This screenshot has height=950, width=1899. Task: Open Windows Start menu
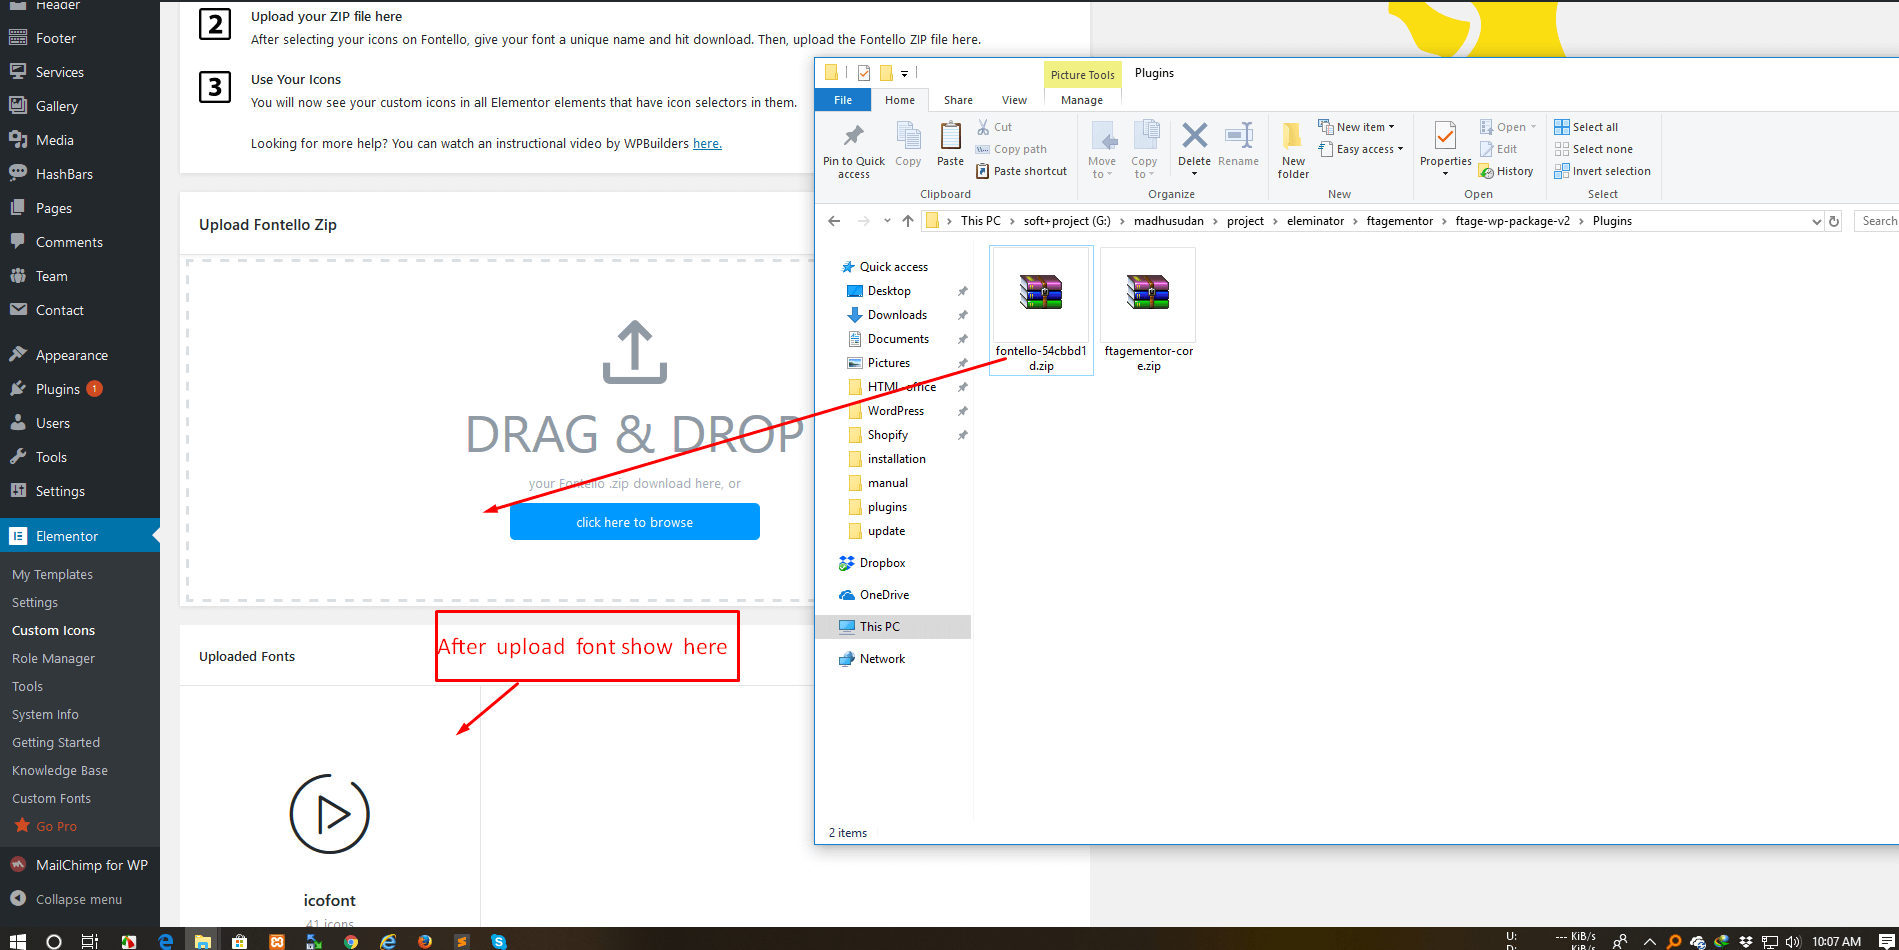tap(17, 941)
